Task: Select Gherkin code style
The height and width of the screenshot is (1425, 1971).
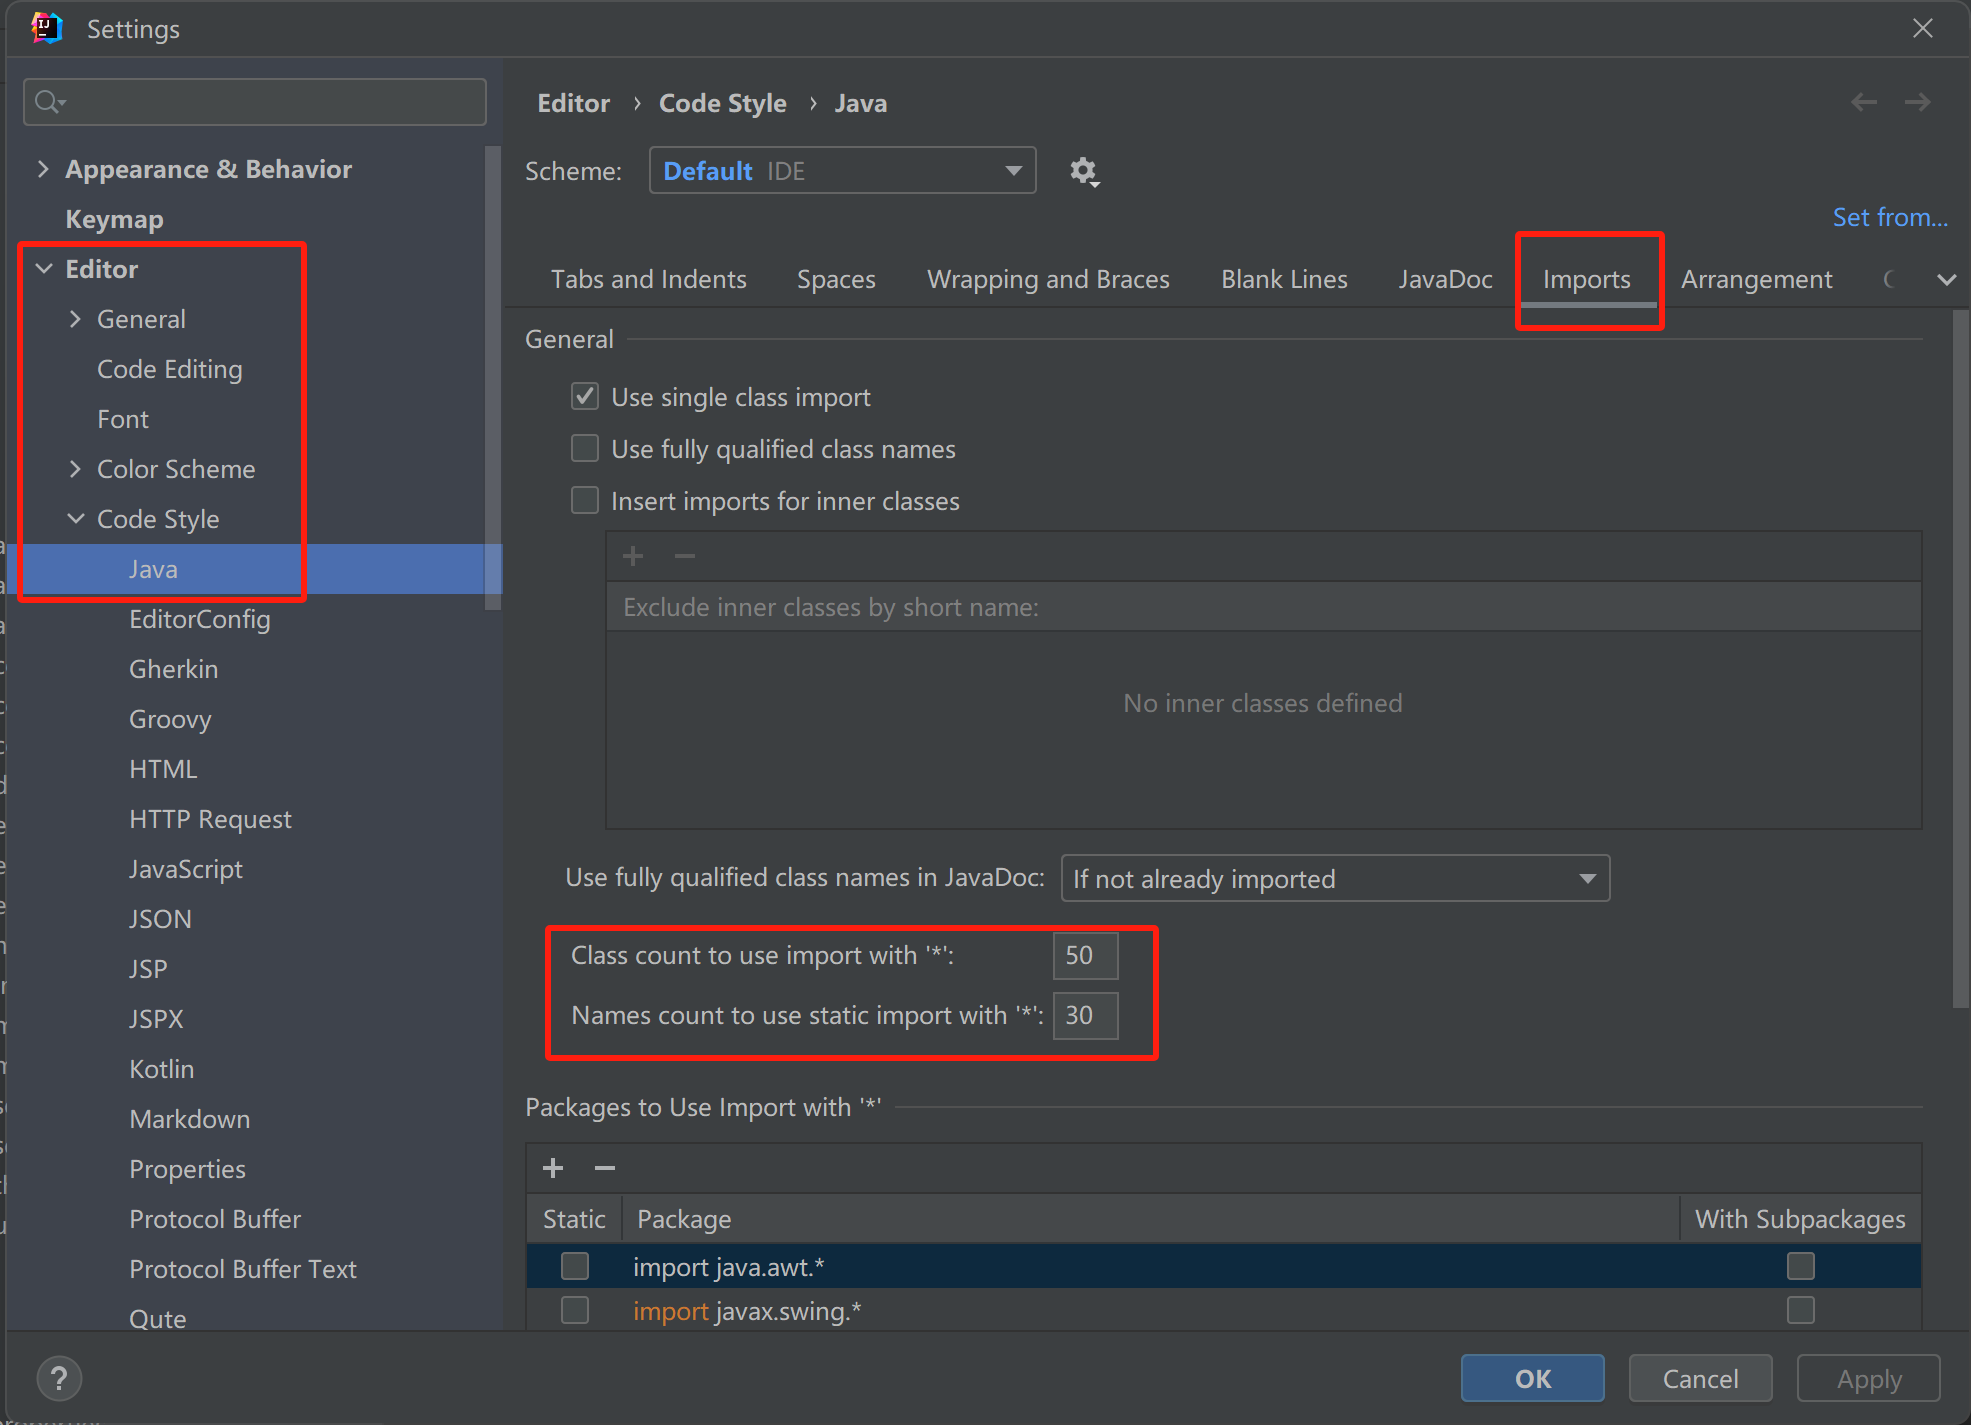Action: point(174,669)
